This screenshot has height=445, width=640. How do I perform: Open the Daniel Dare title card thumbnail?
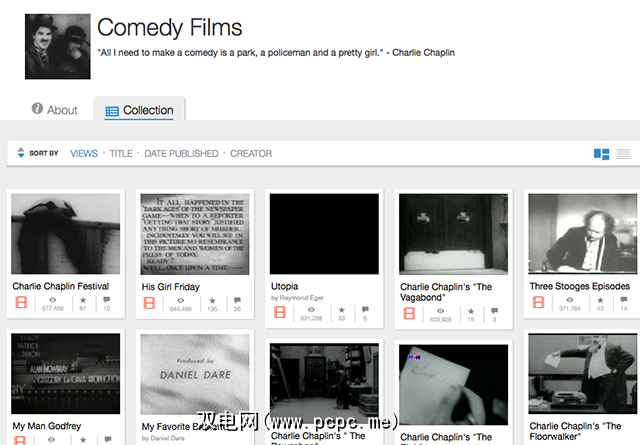pos(195,374)
